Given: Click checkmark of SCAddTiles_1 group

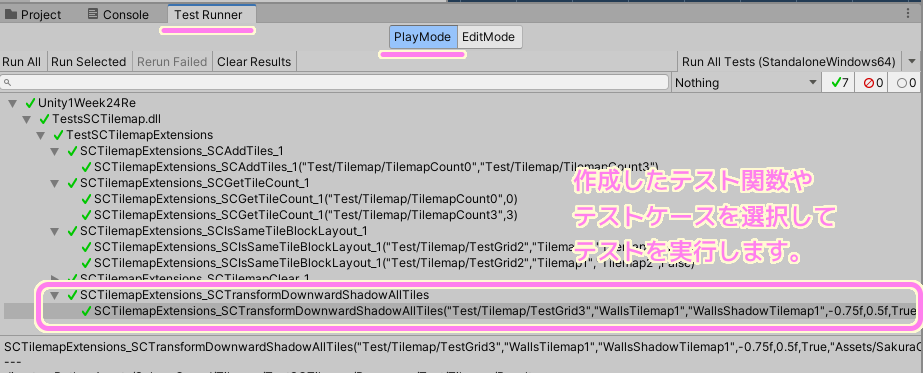Looking at the screenshot, I should coord(73,151).
